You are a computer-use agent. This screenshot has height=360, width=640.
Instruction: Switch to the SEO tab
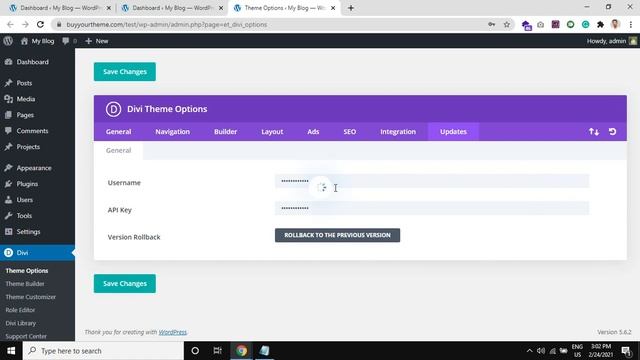349,131
